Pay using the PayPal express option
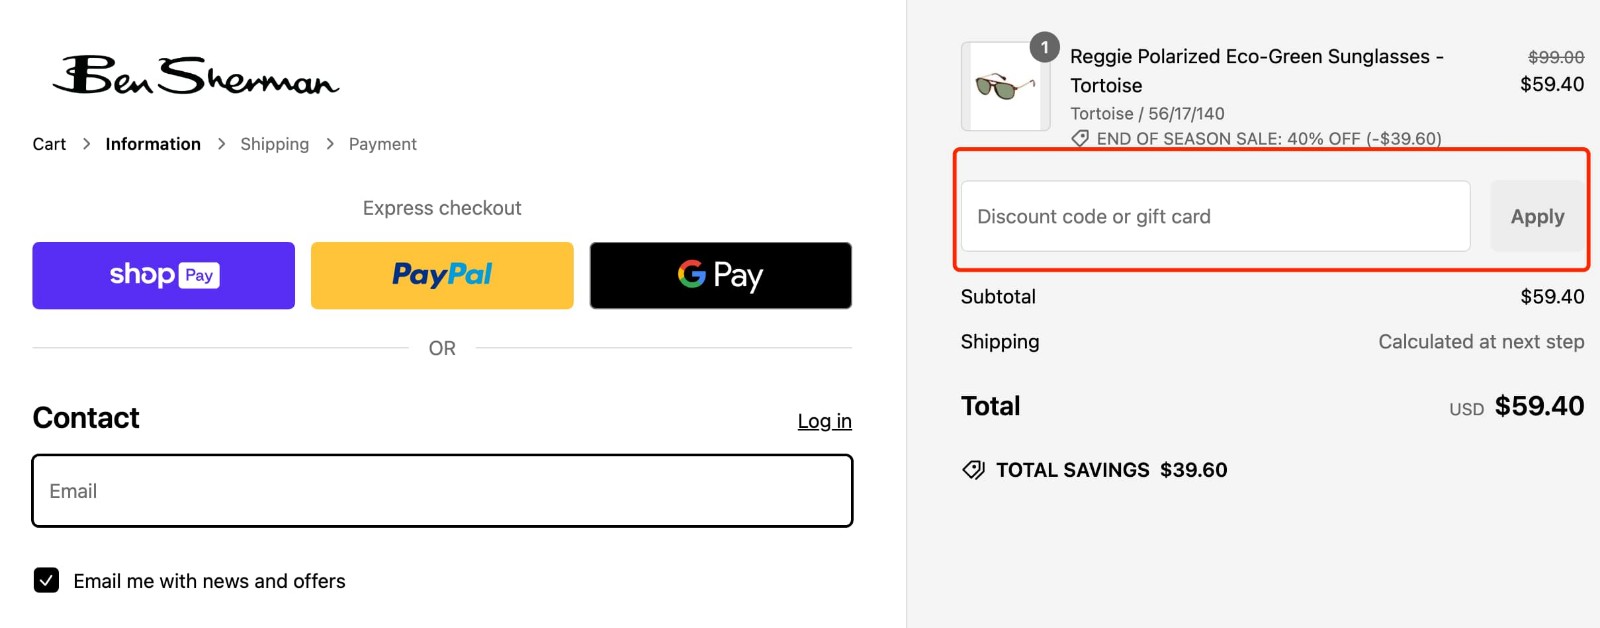Viewport: 1600px width, 628px height. pos(441,275)
